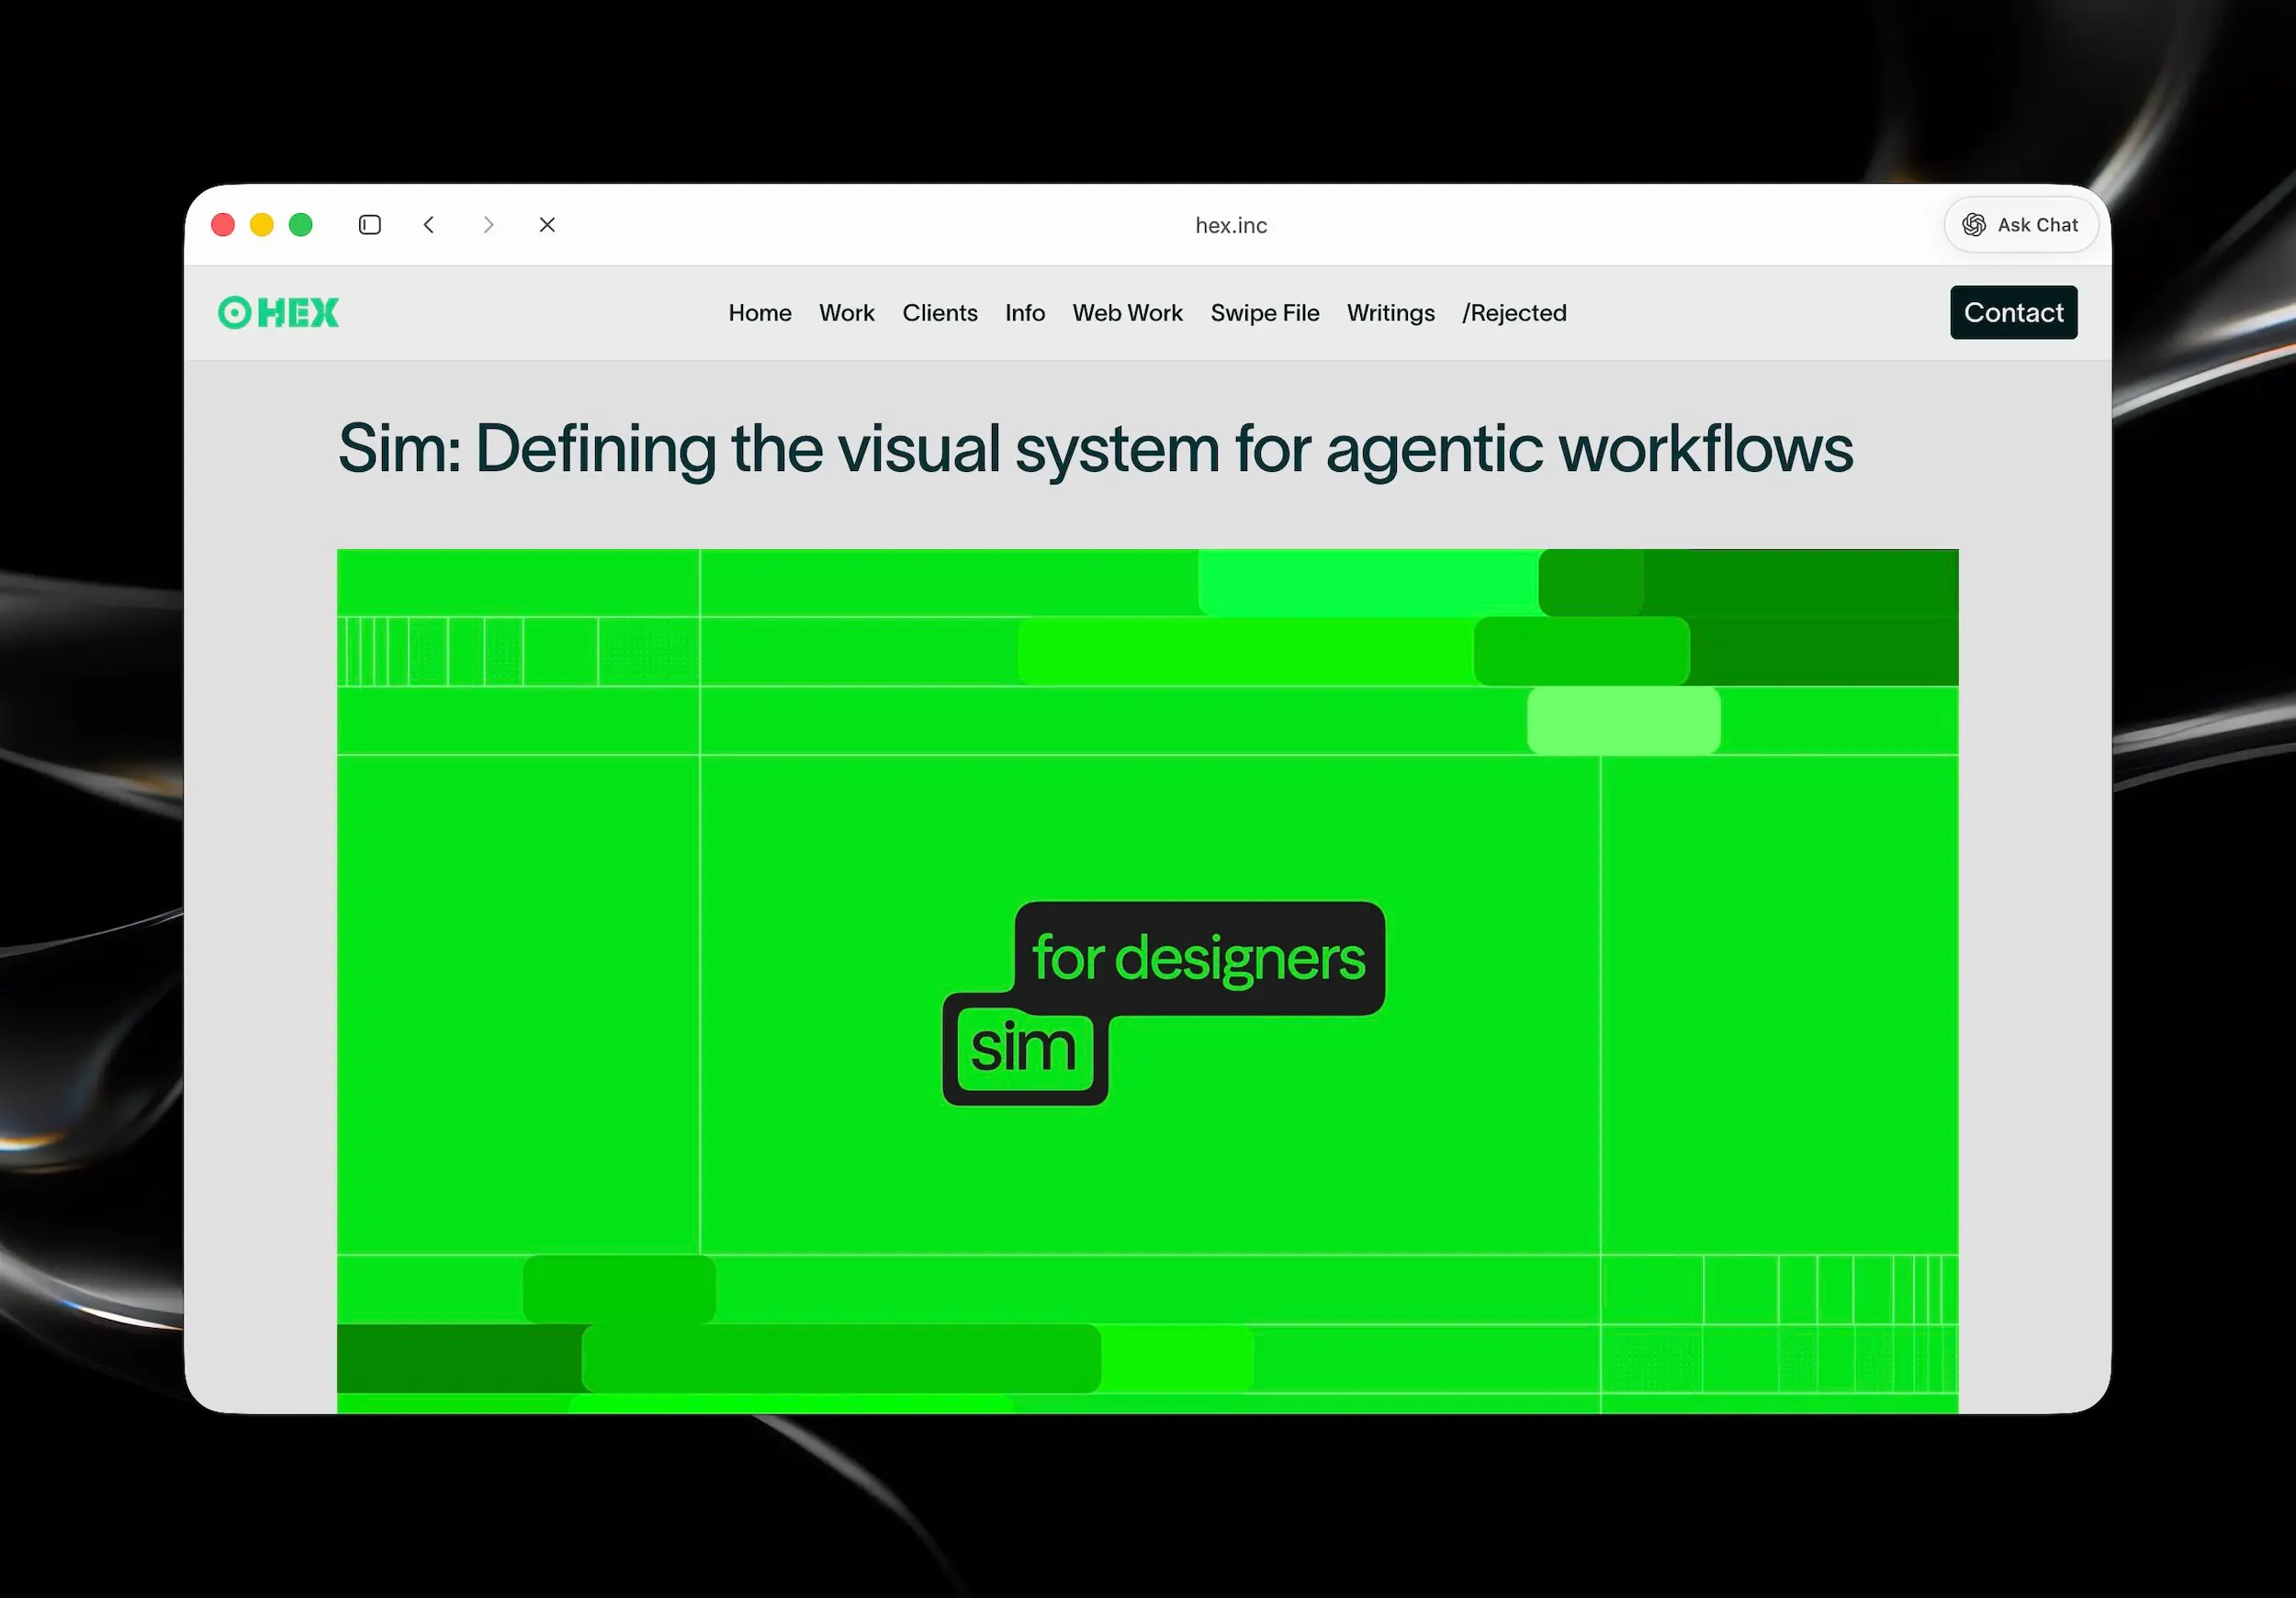Close the window with the red button
Viewport: 2296px width, 1598px height.
(x=223, y=225)
